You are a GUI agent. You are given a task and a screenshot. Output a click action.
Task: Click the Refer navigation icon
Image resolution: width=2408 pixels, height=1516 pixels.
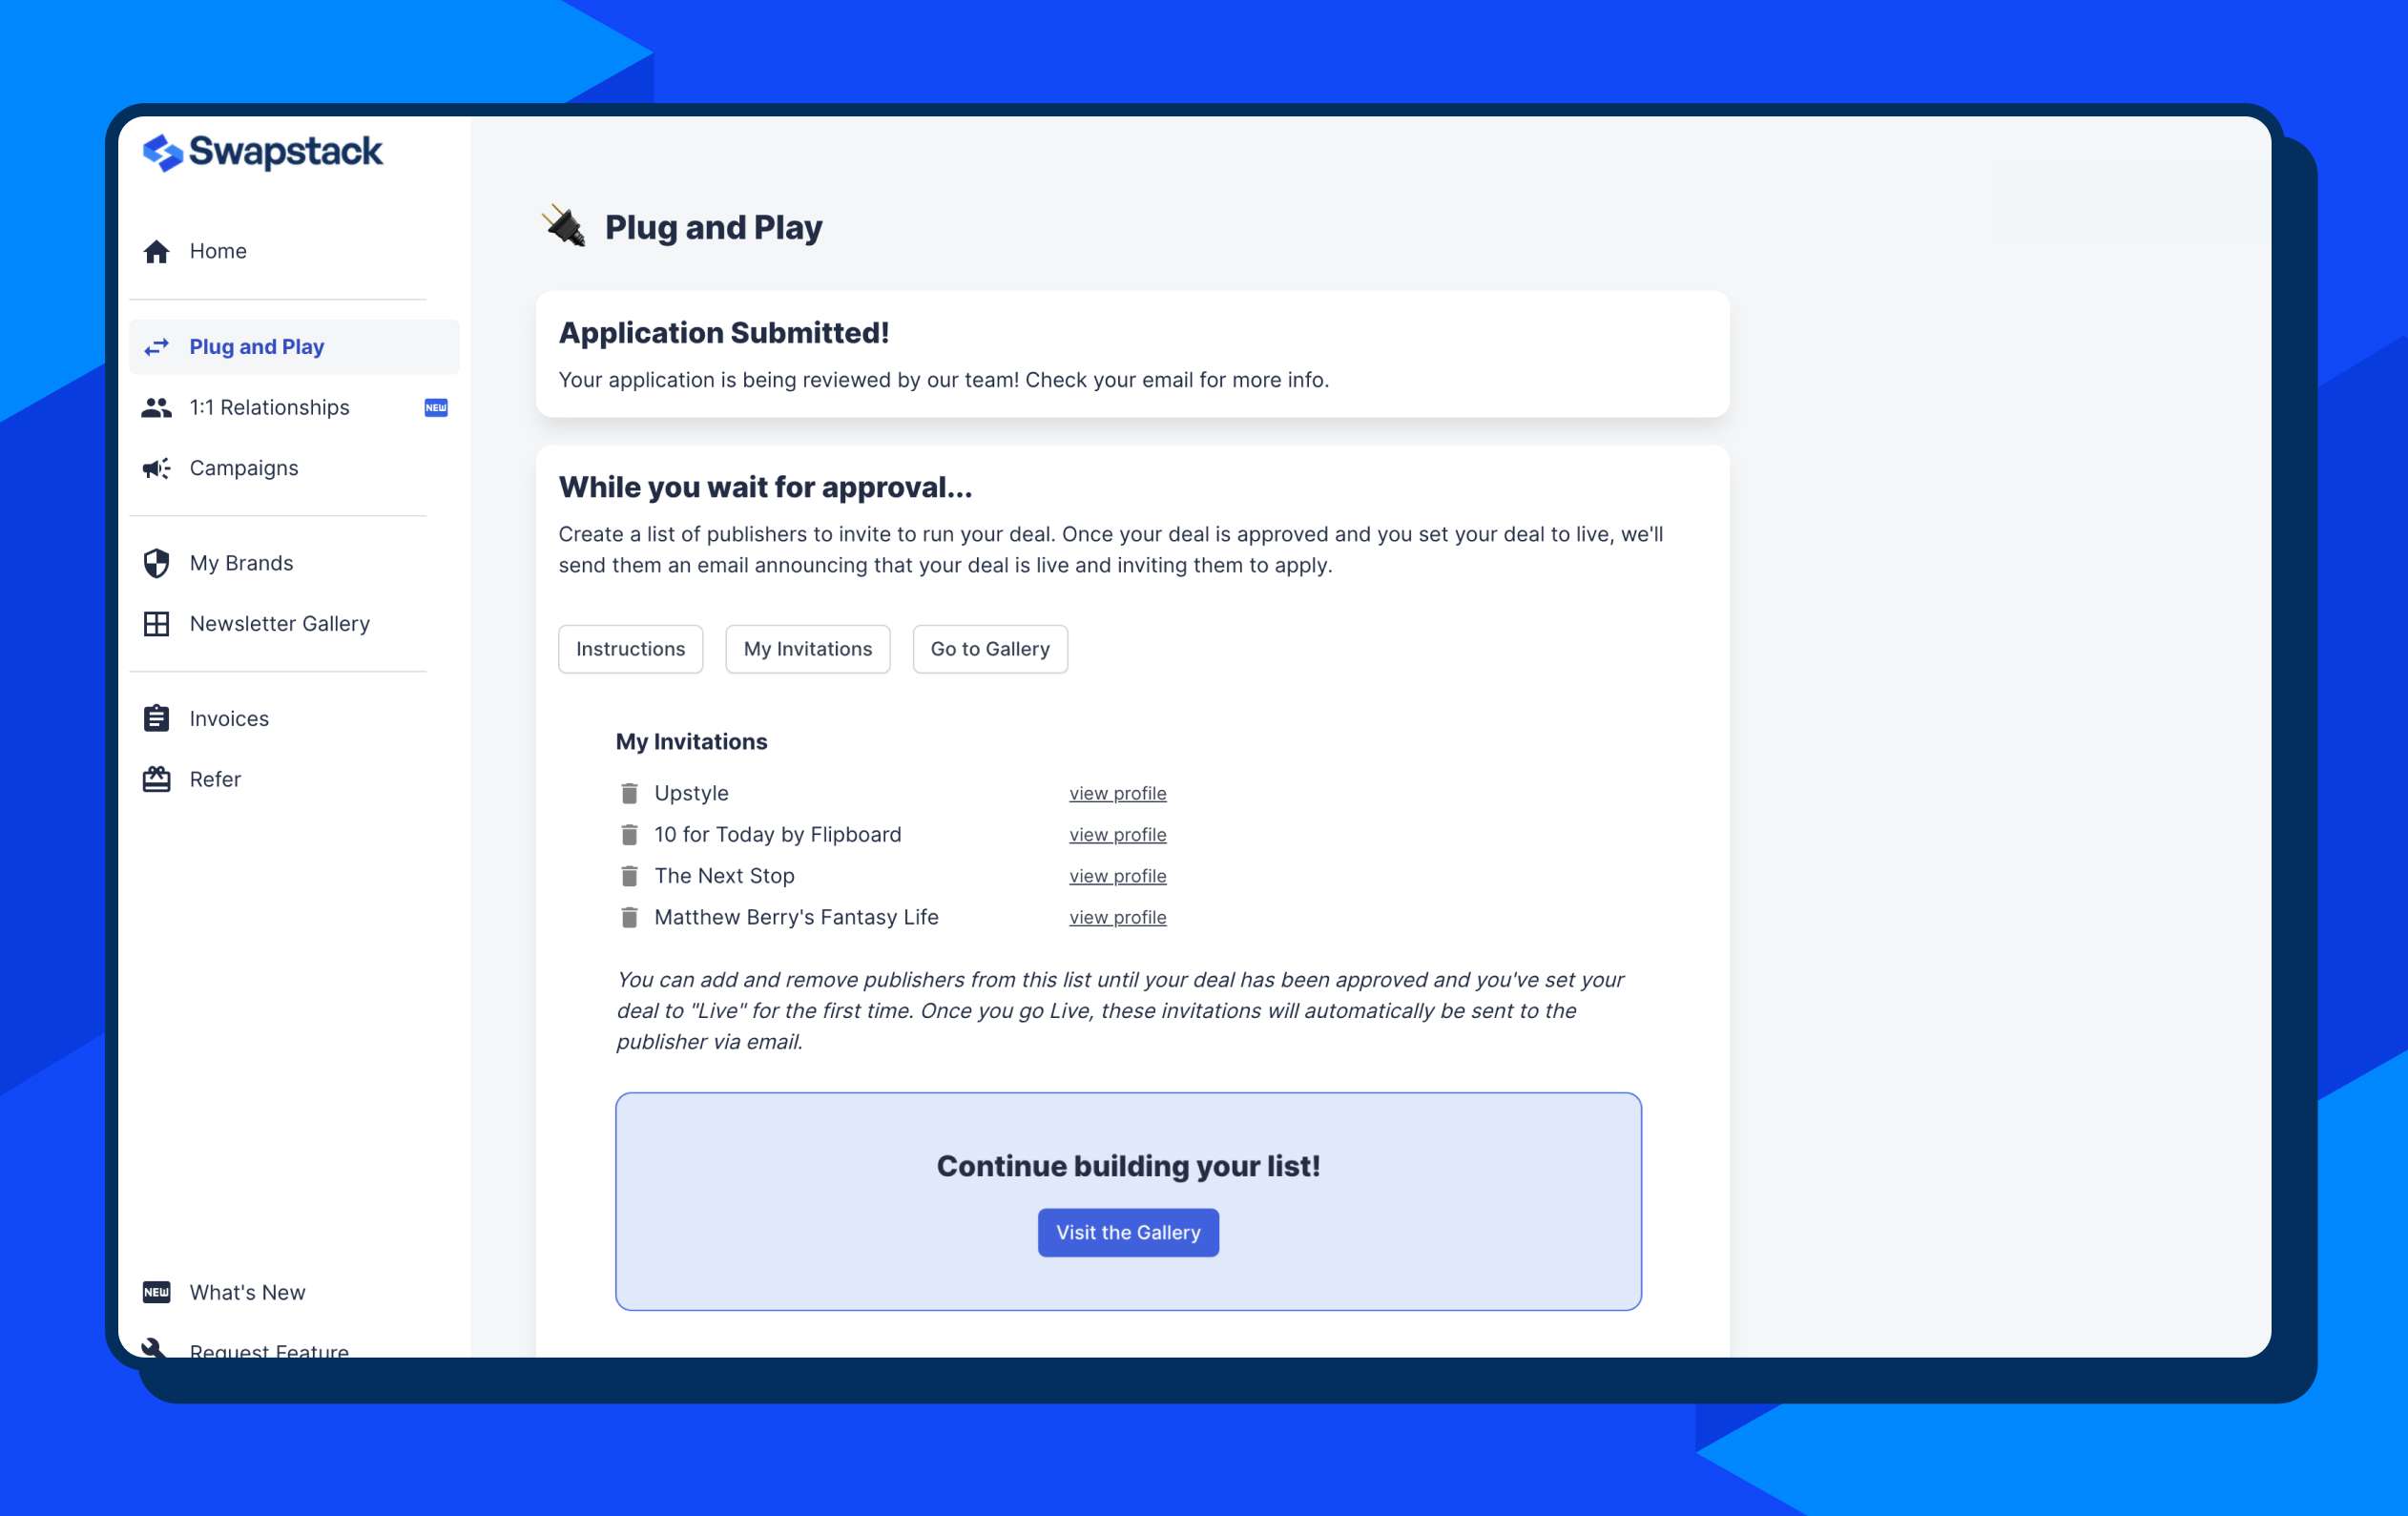point(157,779)
